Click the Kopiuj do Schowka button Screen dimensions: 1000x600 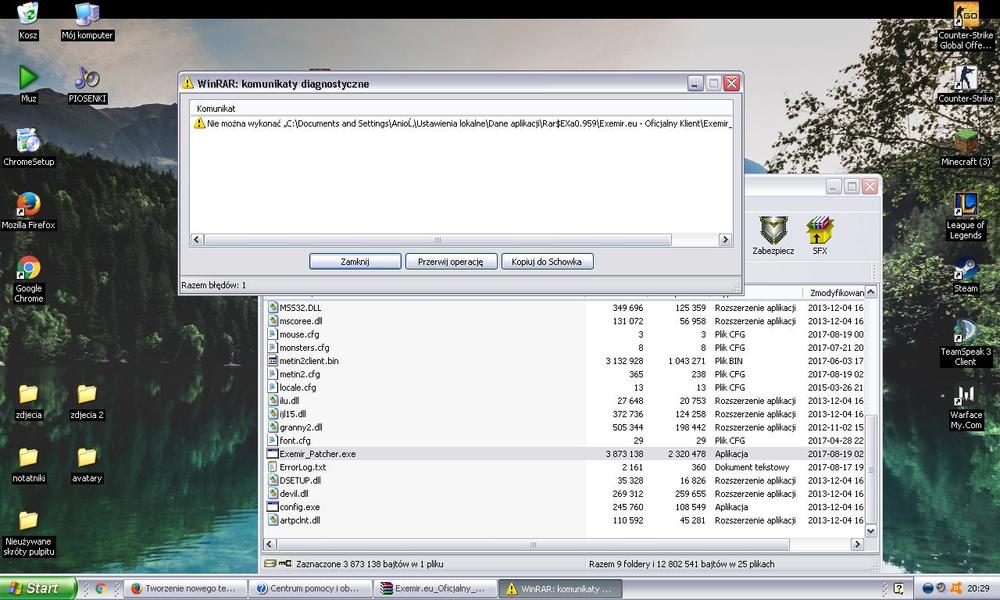(x=547, y=261)
